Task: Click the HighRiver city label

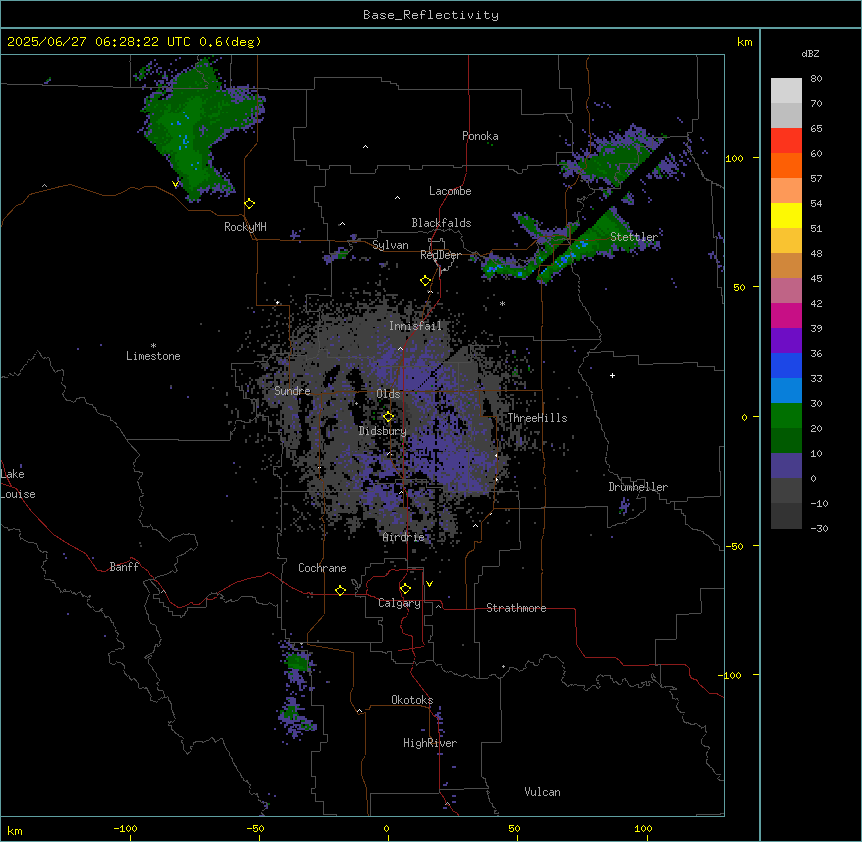Action: 430,743
